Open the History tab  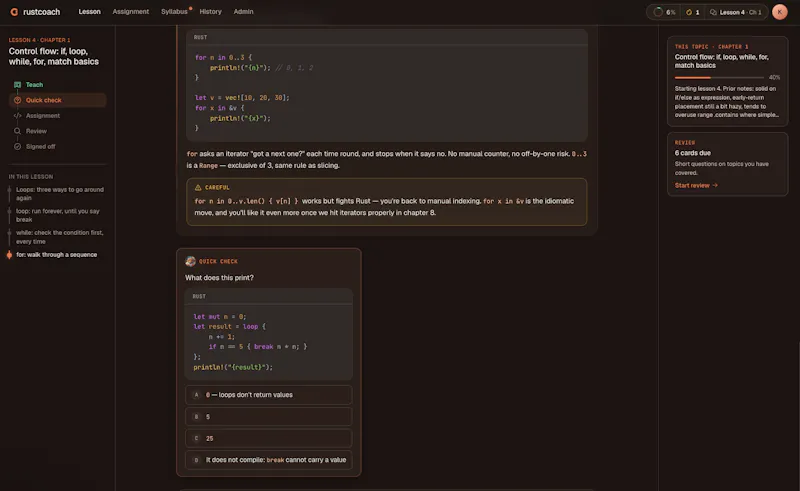(x=210, y=12)
